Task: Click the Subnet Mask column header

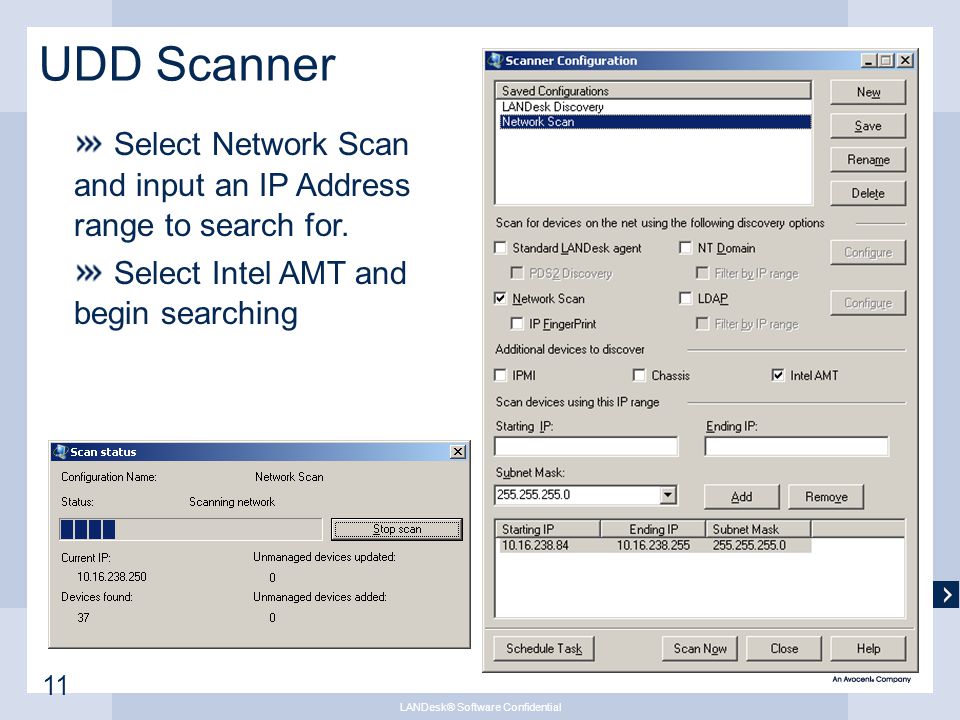Action: pos(759,529)
